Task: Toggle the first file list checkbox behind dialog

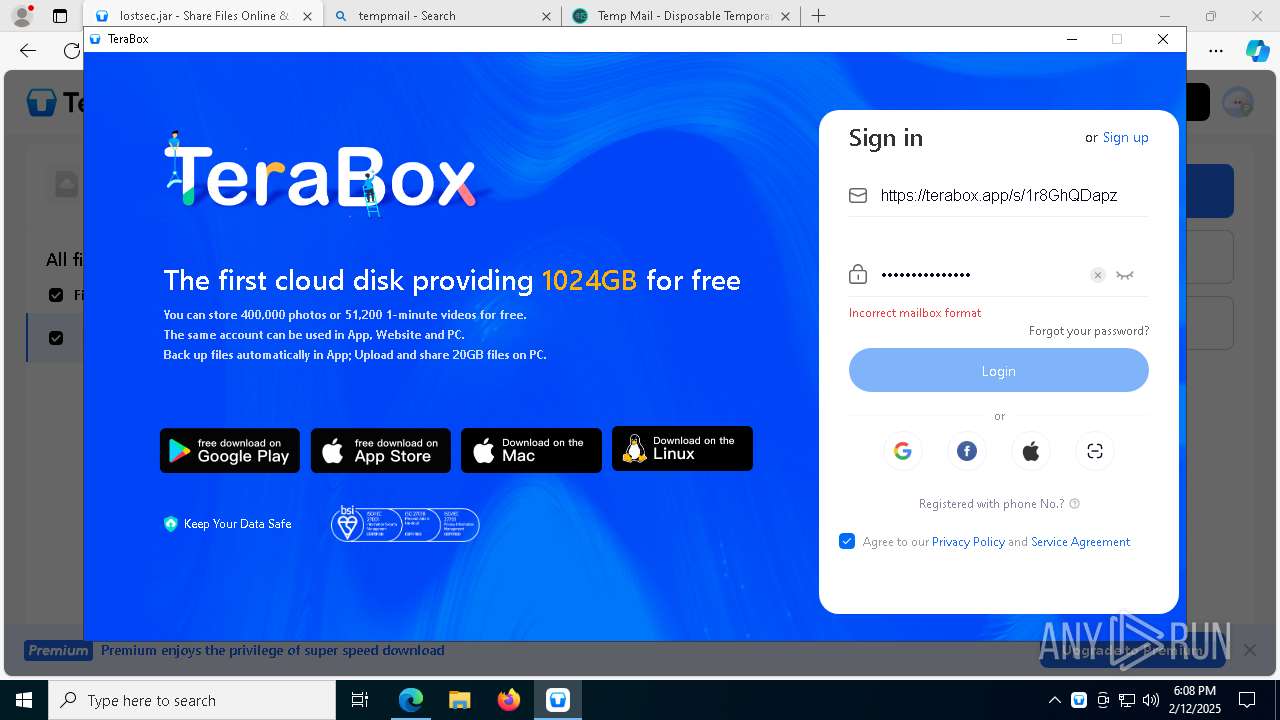Action: click(56, 295)
